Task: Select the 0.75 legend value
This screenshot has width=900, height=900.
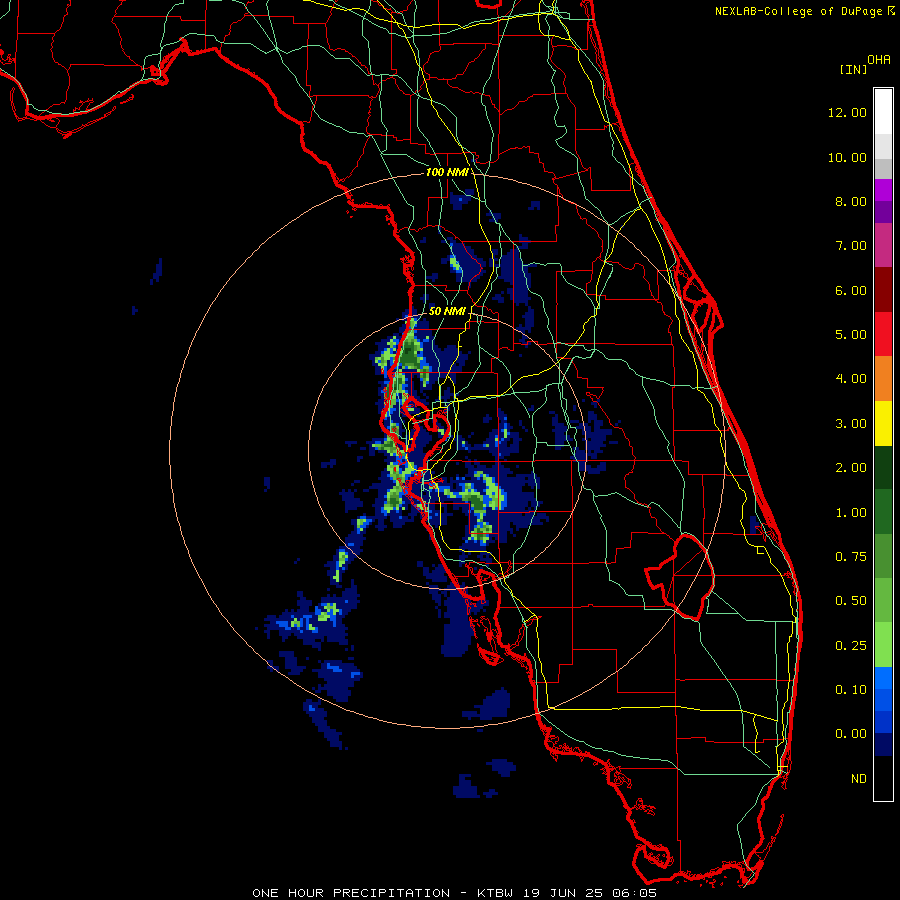Action: [x=851, y=557]
